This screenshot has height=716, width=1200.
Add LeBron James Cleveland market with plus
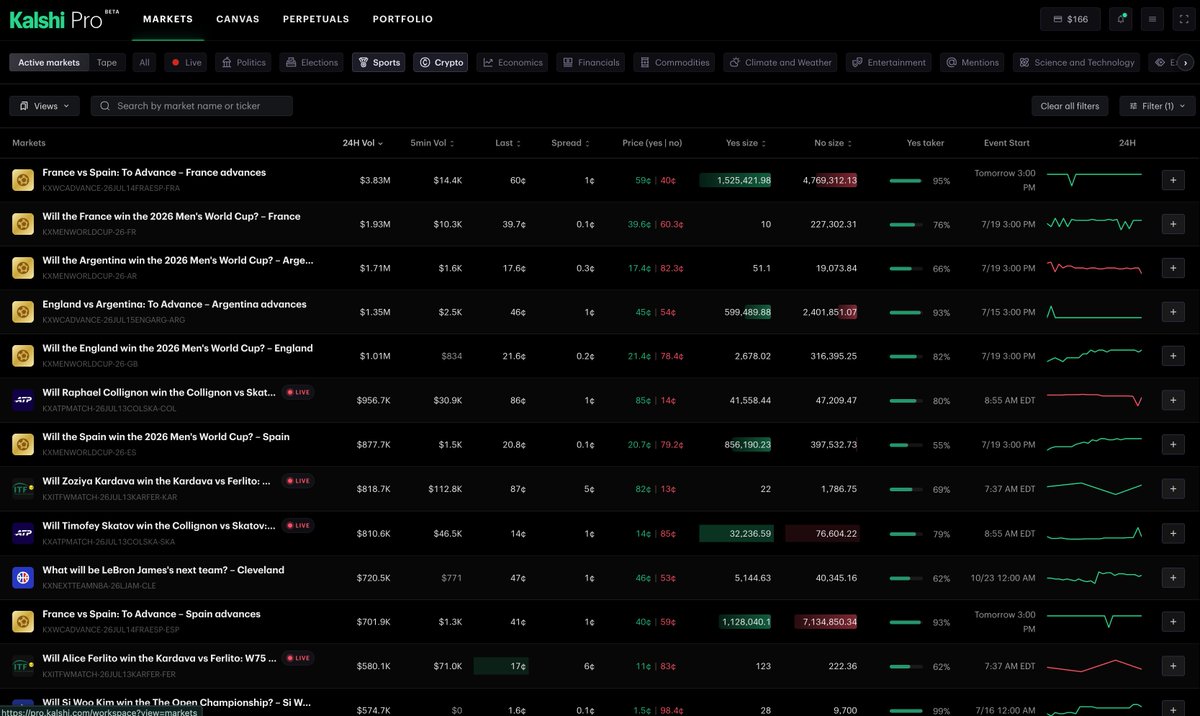(1172, 577)
